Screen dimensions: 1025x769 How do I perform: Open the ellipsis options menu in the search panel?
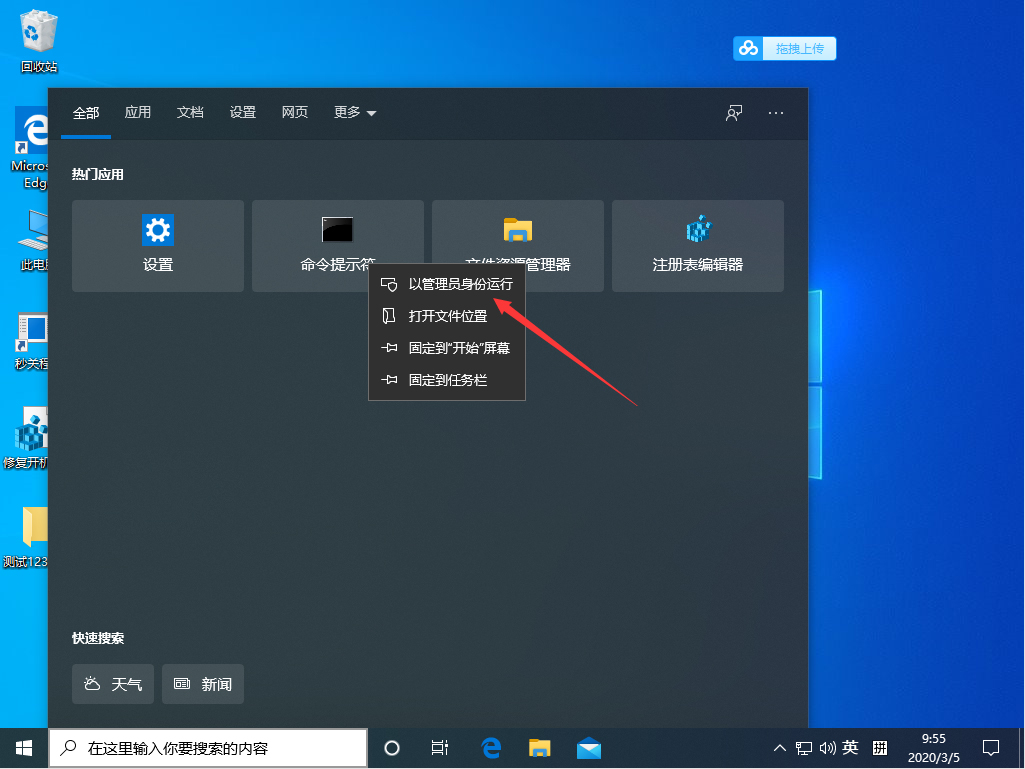point(775,113)
